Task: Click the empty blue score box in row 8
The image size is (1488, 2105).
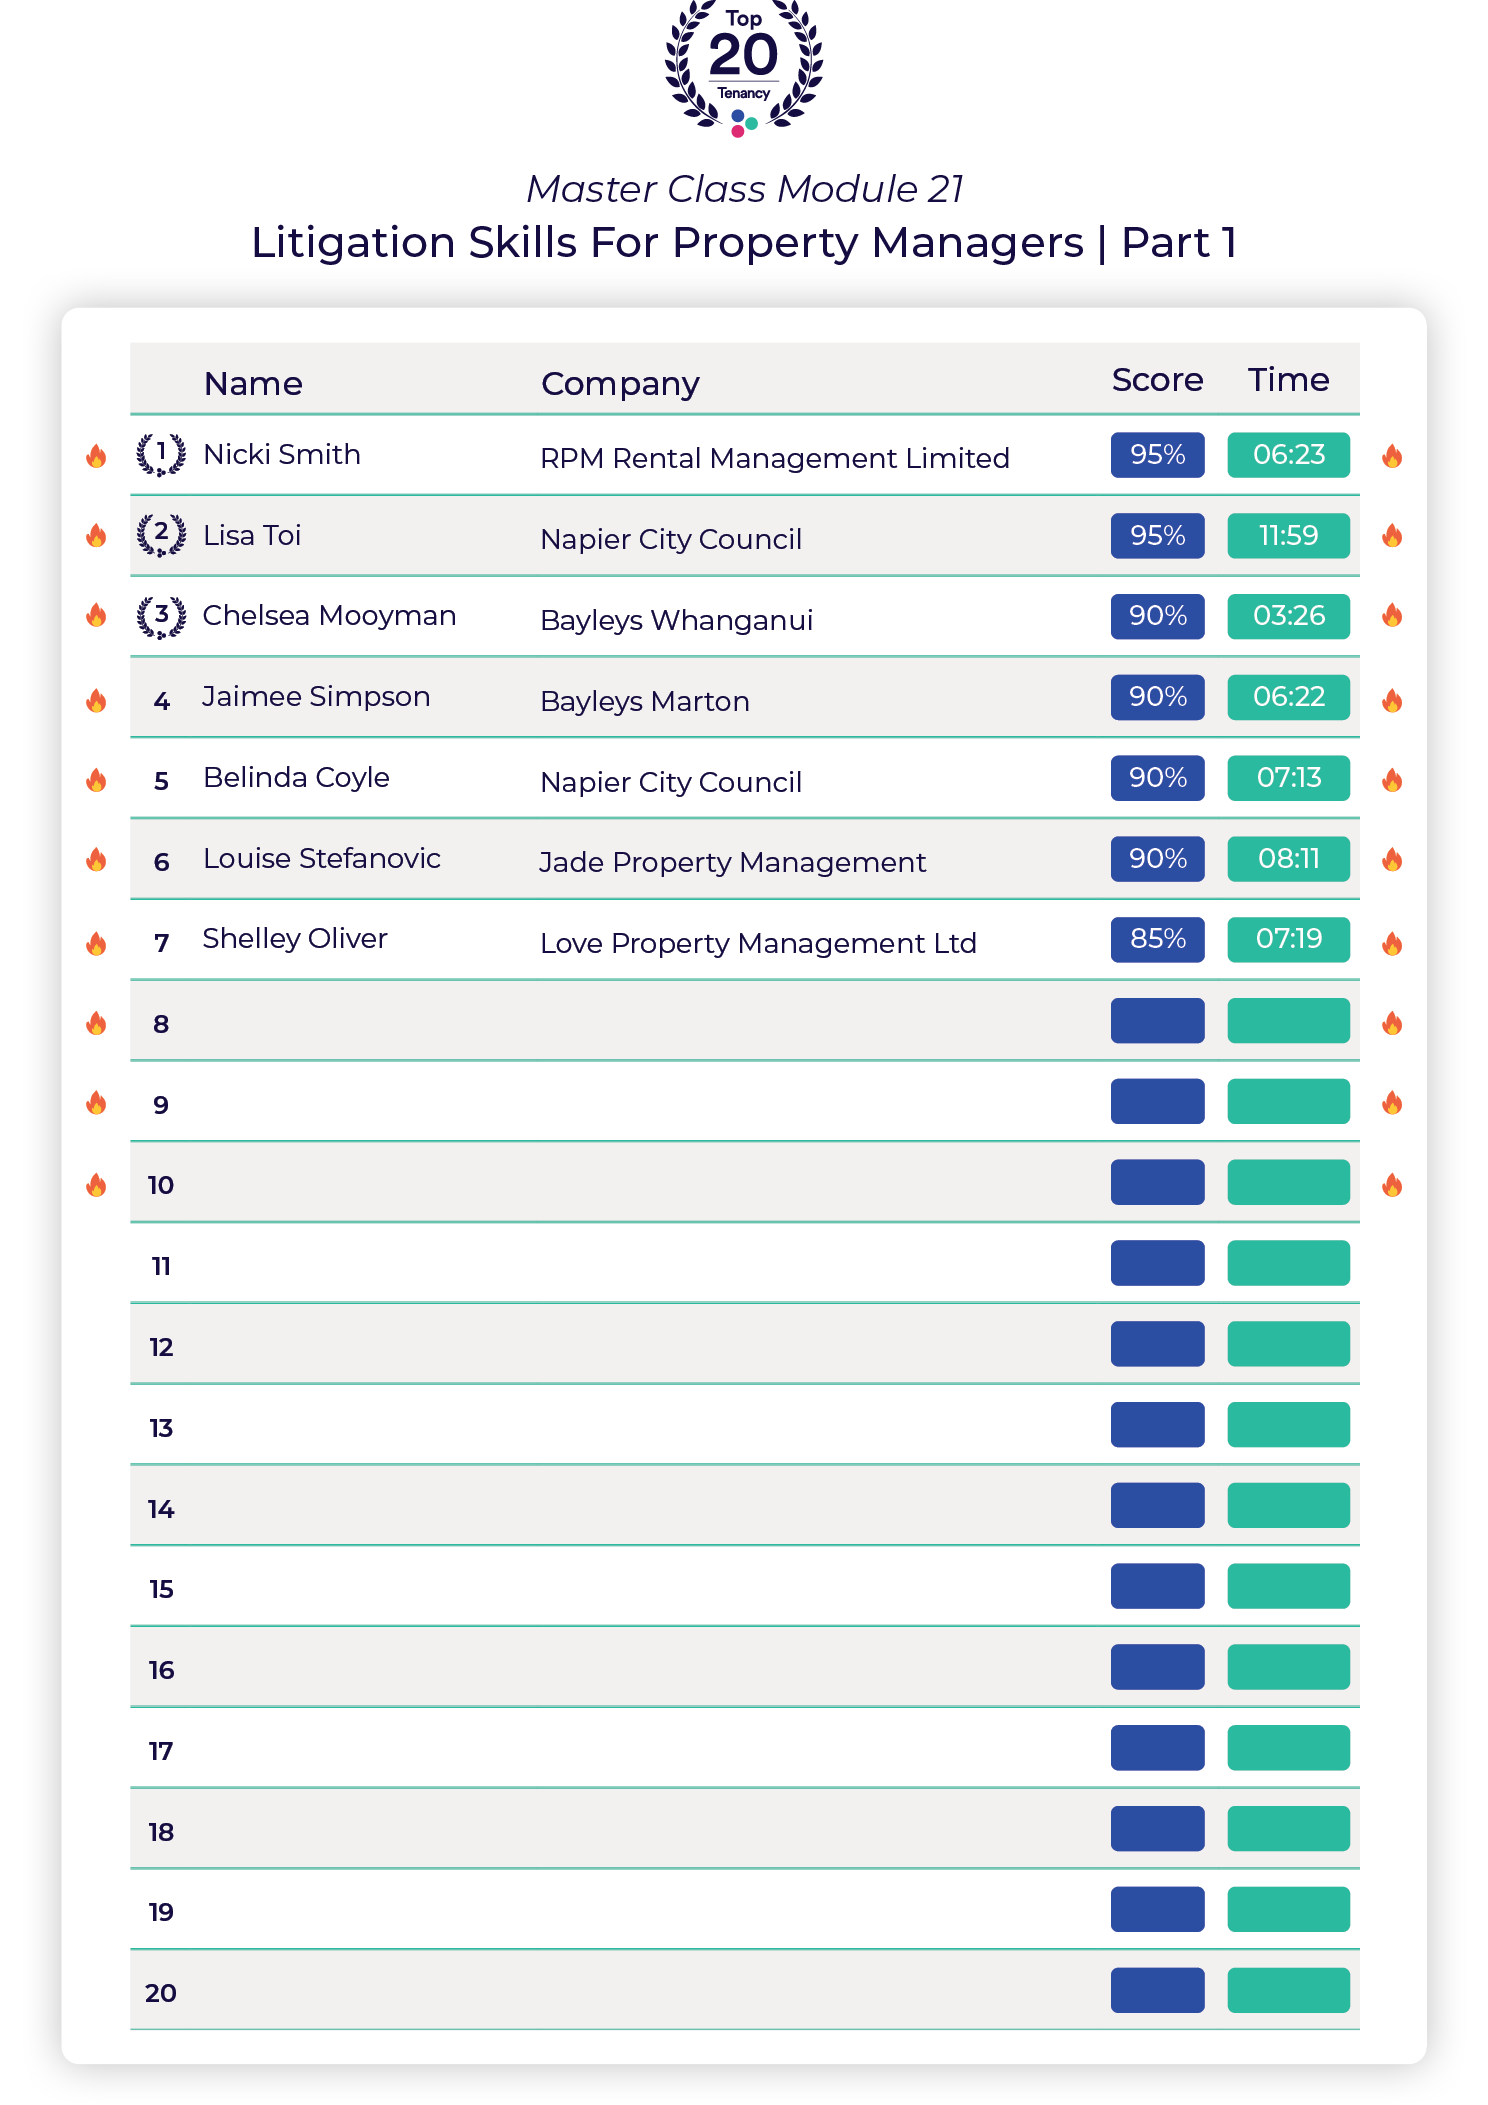Action: click(1157, 1021)
